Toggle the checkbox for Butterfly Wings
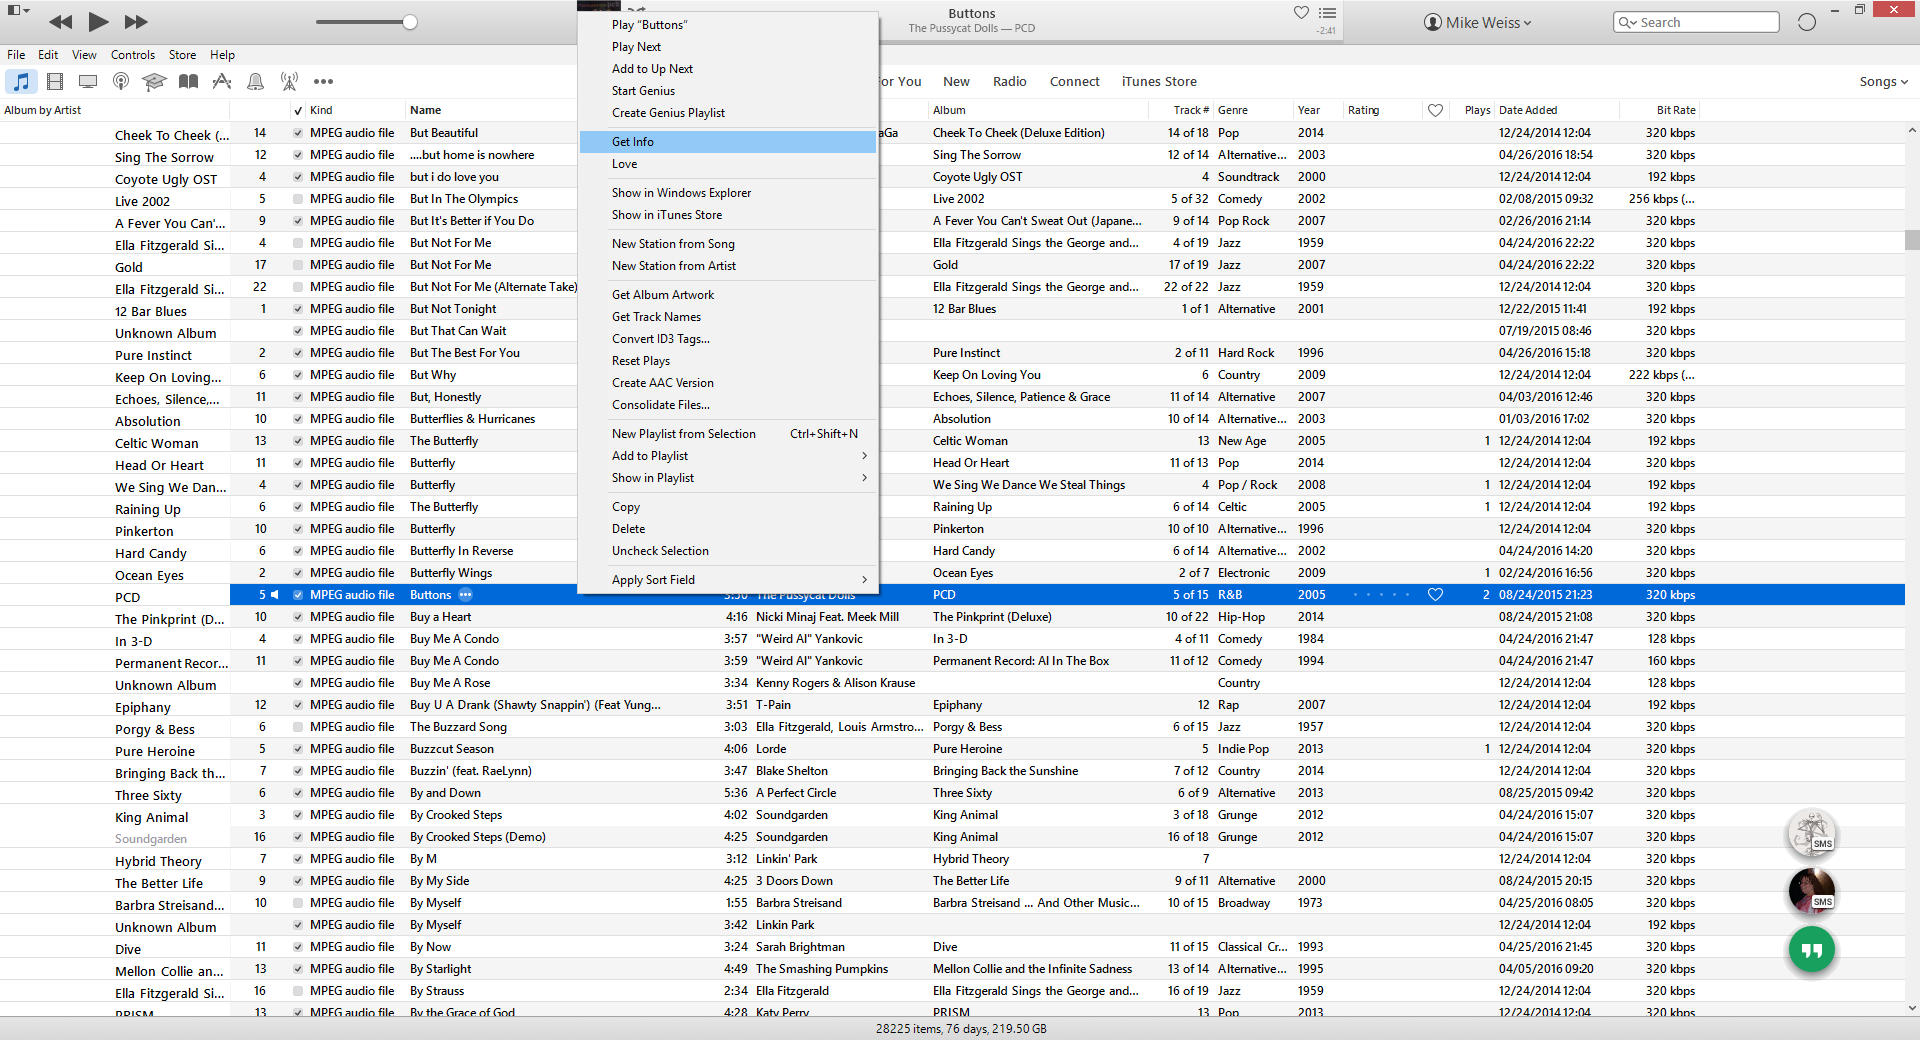 pos(298,573)
